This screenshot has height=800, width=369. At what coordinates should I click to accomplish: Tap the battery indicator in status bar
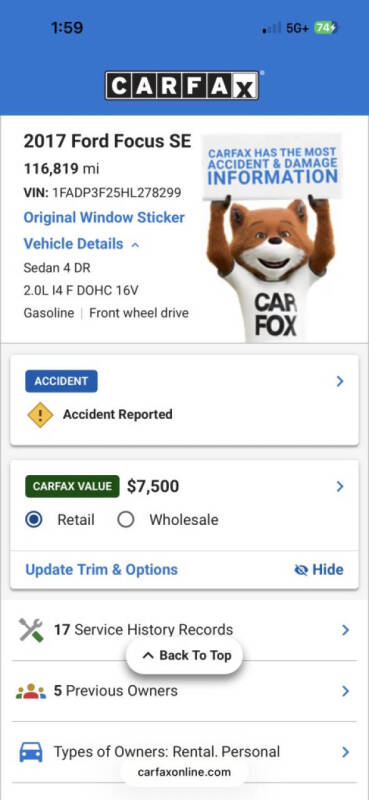(325, 28)
